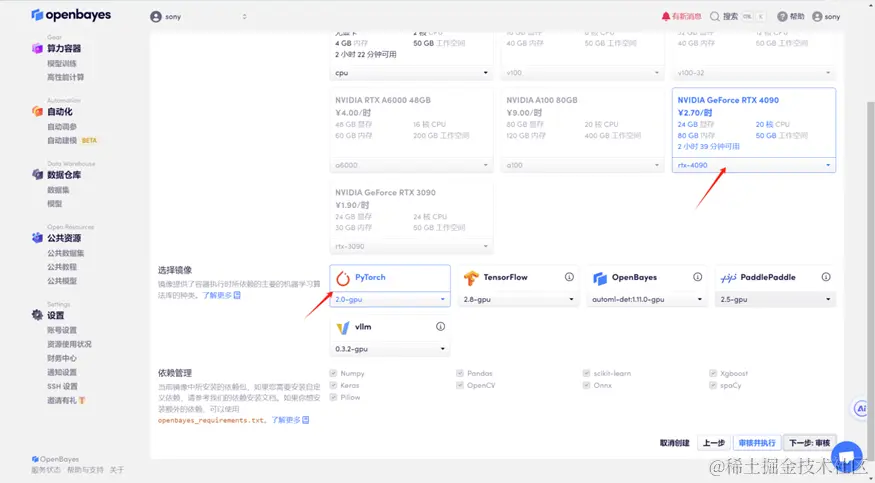Expand the sony workspace switcher arrows
Image resolution: width=875 pixels, height=483 pixels.
(x=244, y=17)
